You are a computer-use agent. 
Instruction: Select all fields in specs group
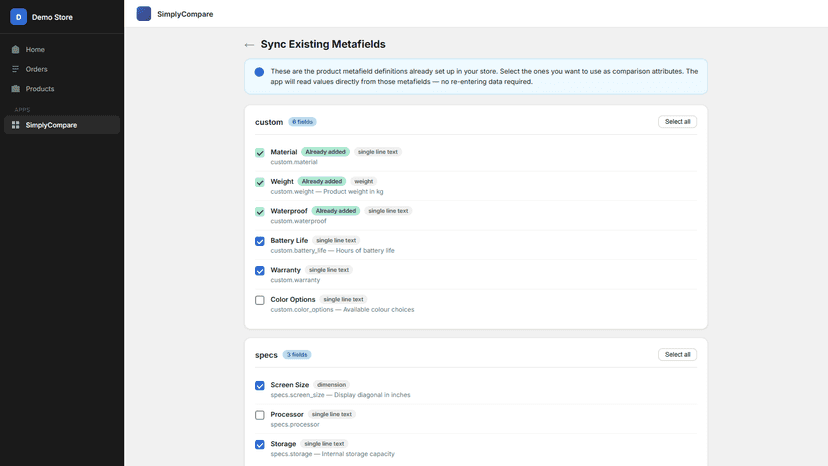pyautogui.click(x=678, y=355)
